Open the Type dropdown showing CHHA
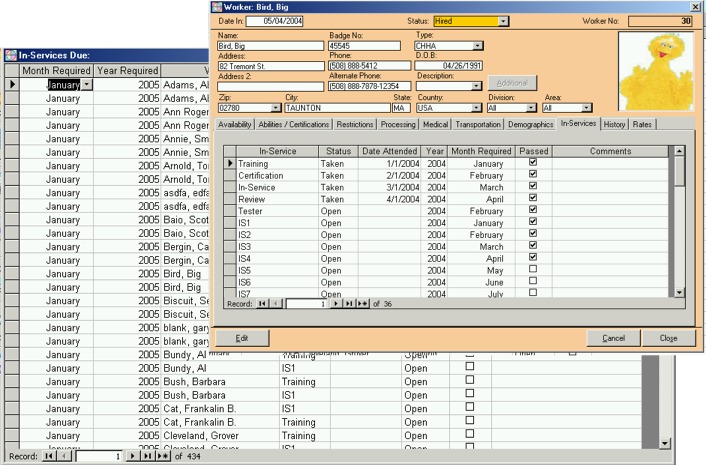Screen dimensions: 706x465 click(x=478, y=46)
